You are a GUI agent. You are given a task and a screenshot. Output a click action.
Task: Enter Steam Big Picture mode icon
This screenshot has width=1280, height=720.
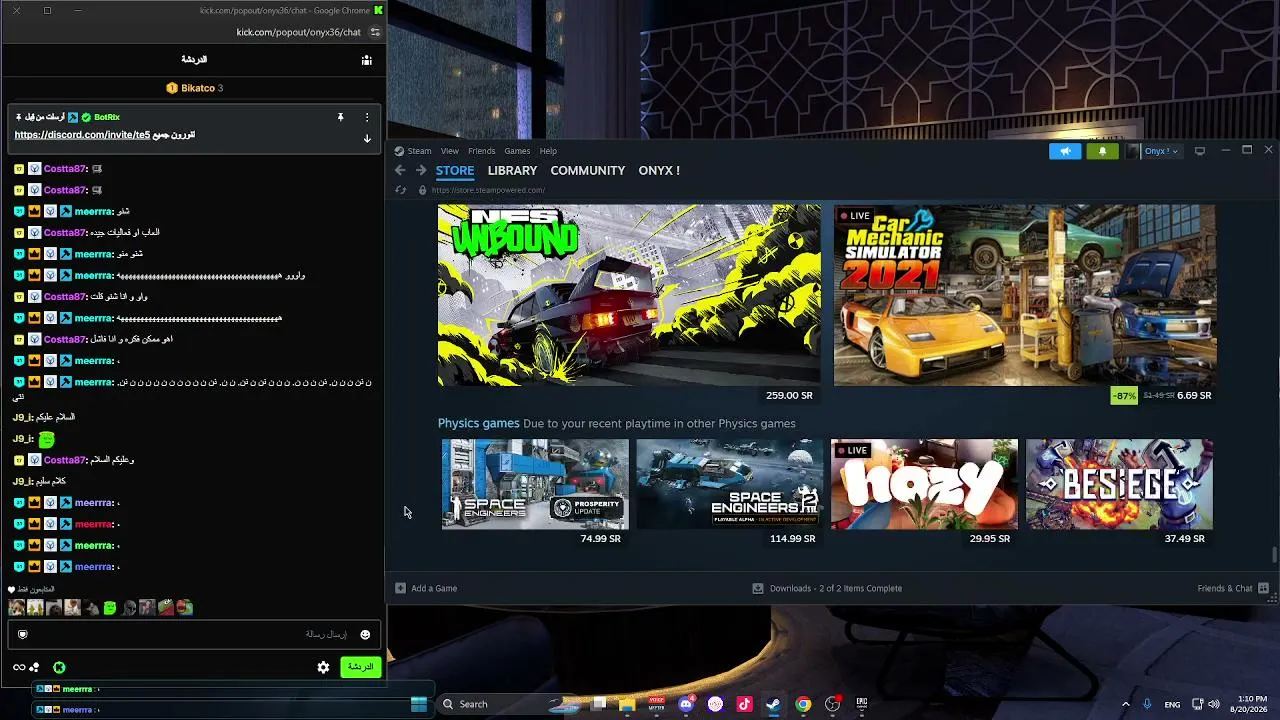pyautogui.click(x=1200, y=151)
